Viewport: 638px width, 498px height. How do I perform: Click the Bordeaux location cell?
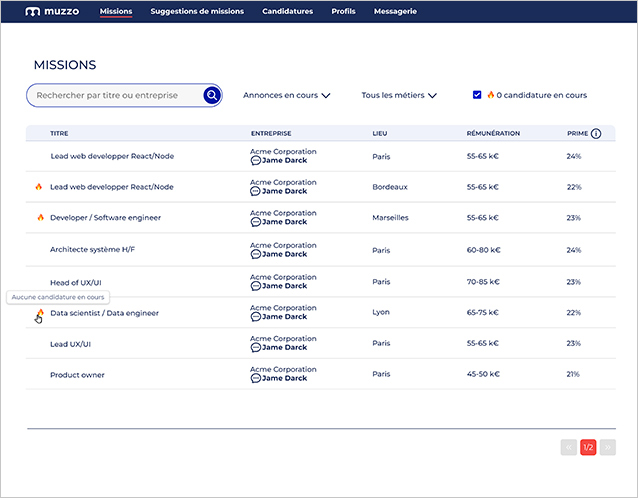click(390, 187)
